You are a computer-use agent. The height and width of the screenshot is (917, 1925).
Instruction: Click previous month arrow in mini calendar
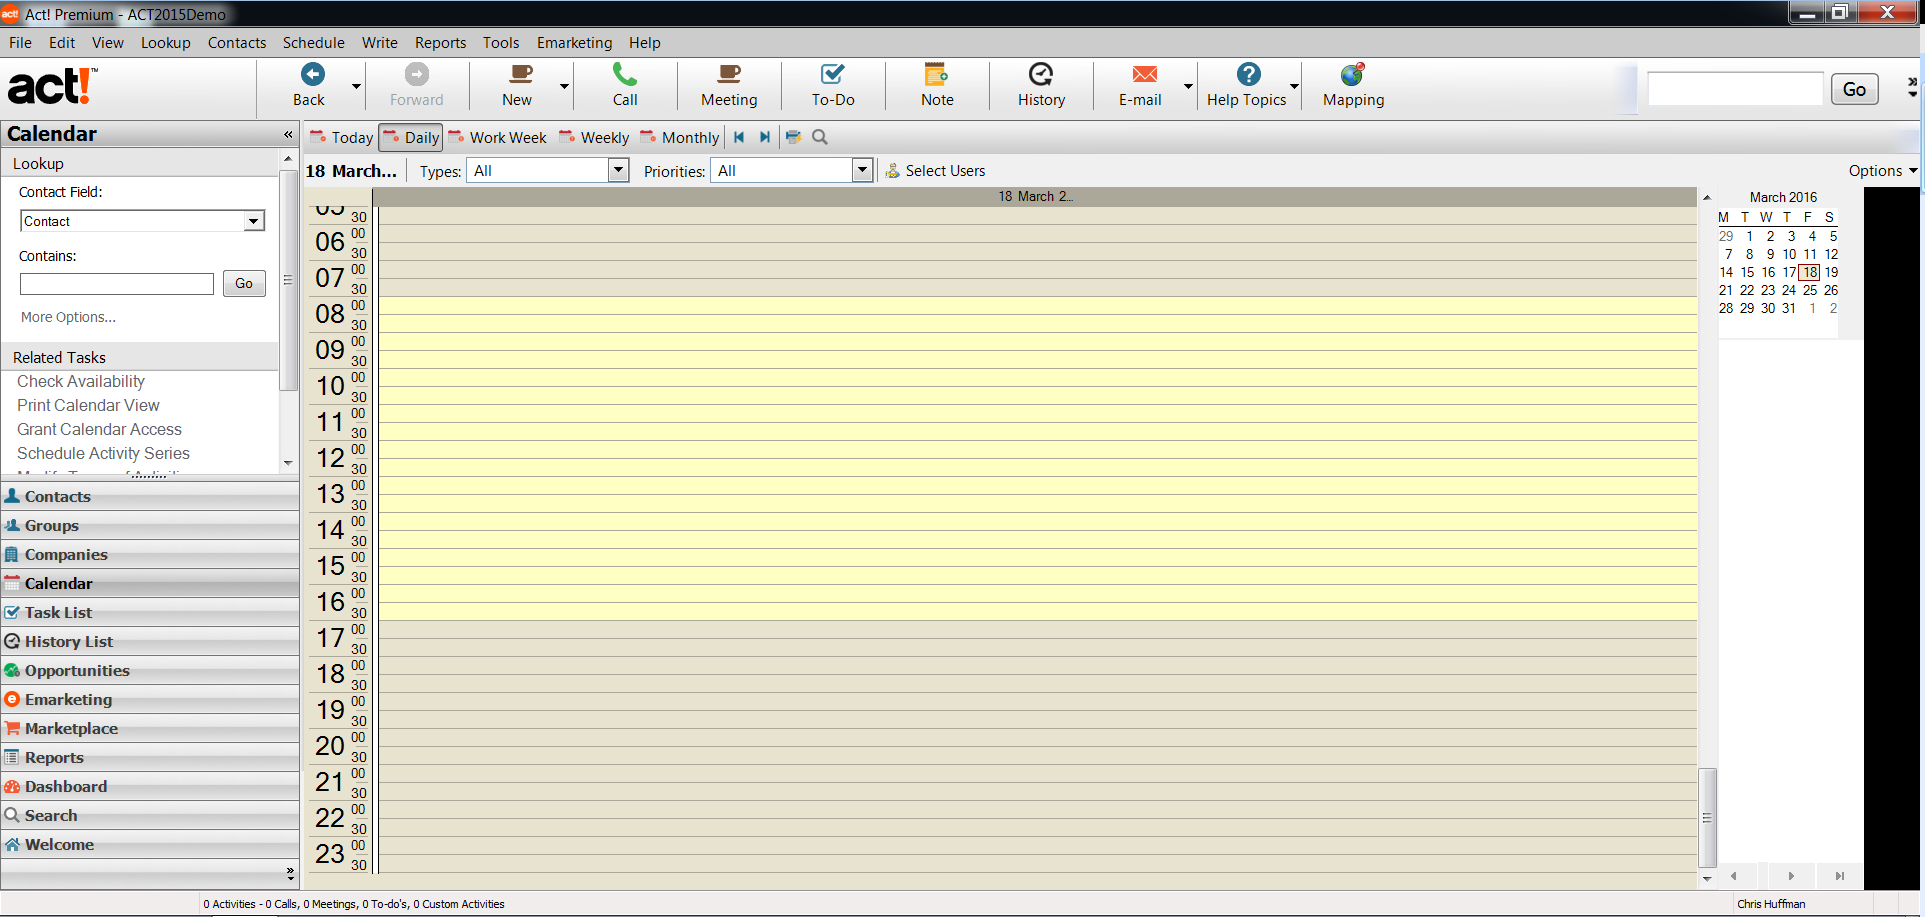(x=1733, y=876)
